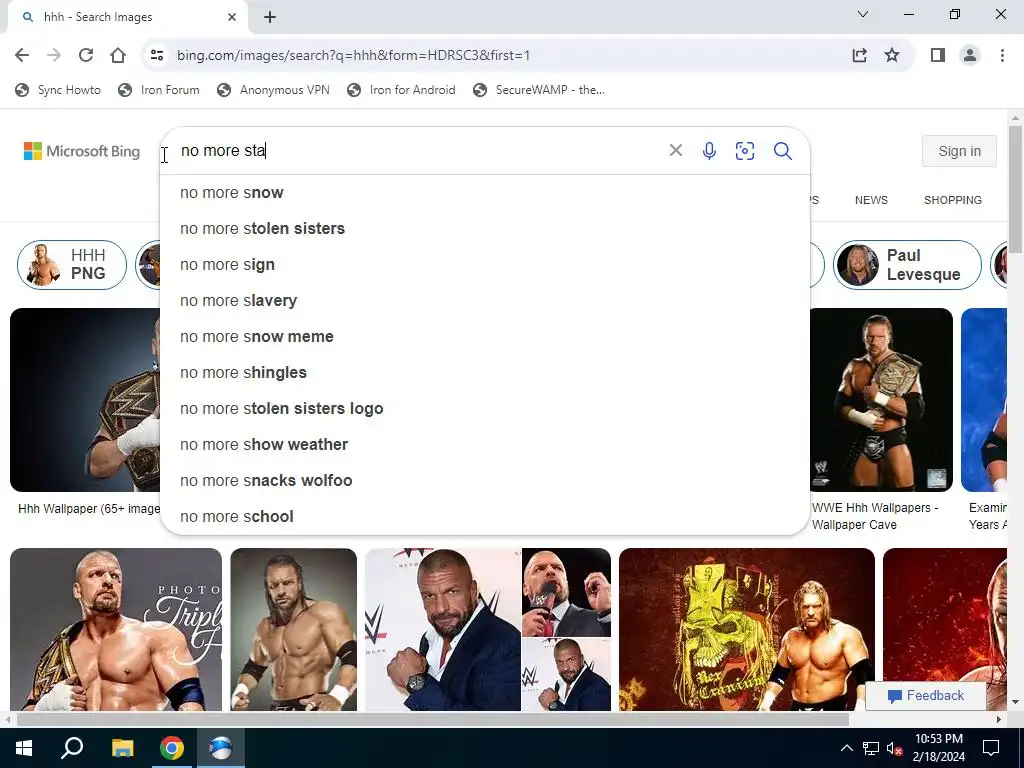Select suggestion 'no more snacks wolfoo'
The height and width of the screenshot is (768, 1024).
point(485,480)
